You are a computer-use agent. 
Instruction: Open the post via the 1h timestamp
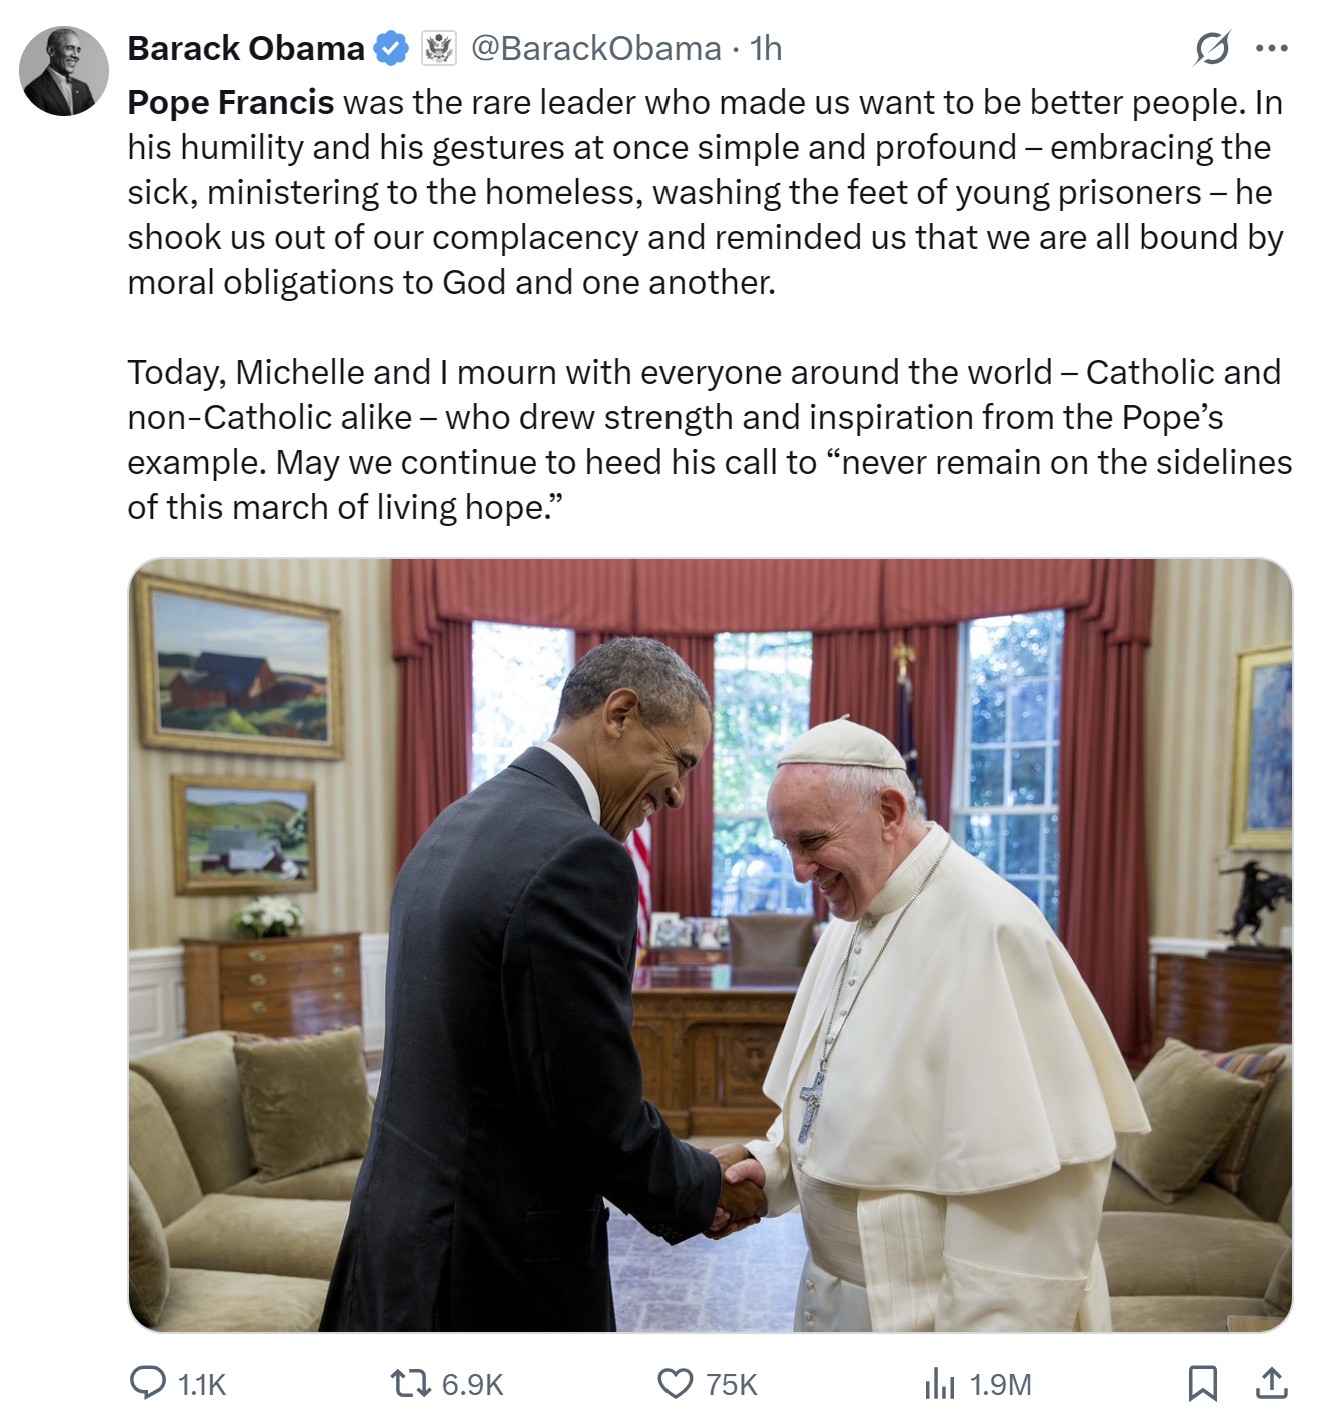(766, 48)
